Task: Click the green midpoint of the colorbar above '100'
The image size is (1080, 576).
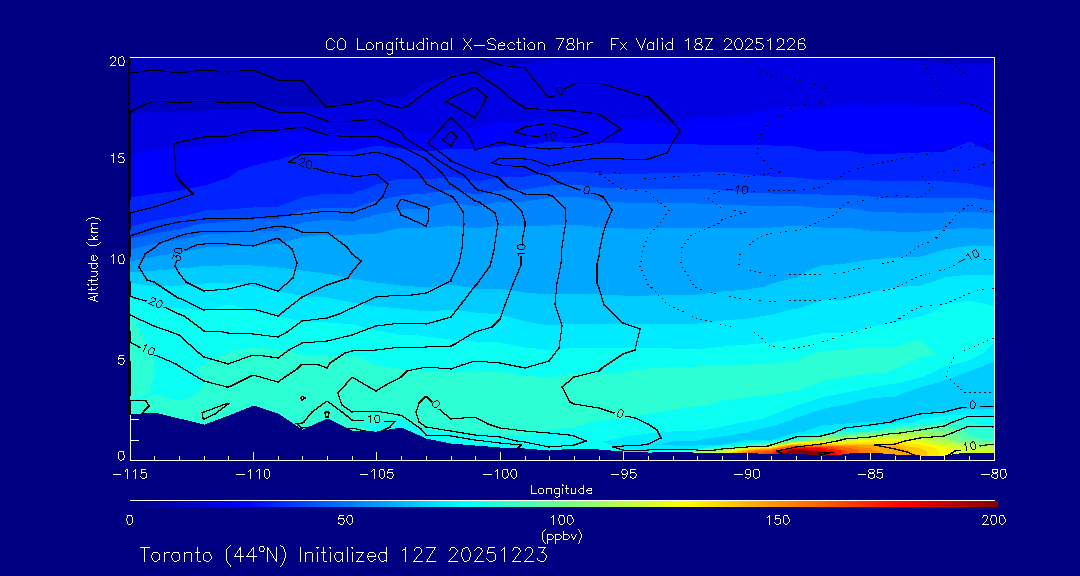Action: [563, 504]
